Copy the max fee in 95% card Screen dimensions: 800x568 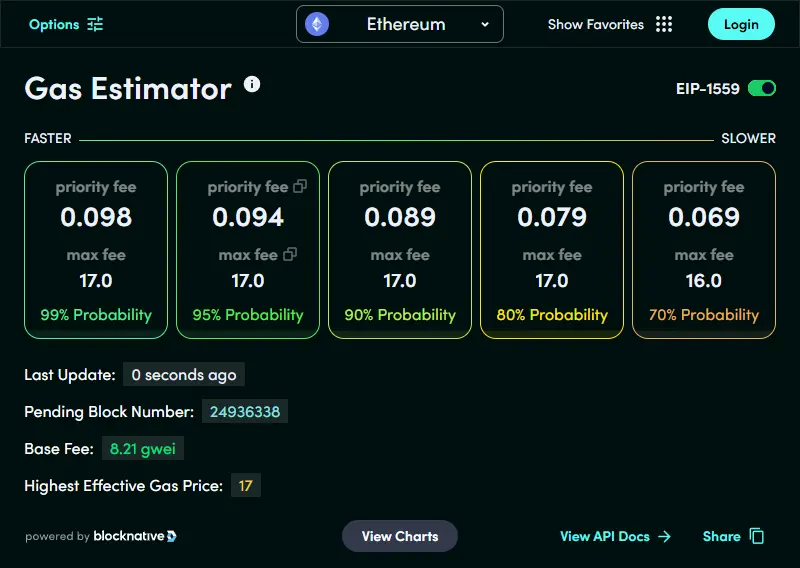[x=290, y=254]
